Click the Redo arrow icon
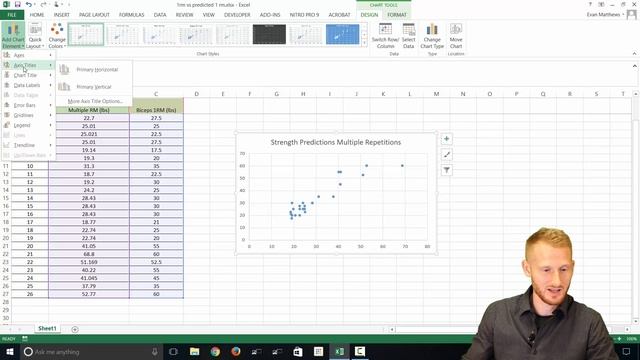This screenshot has width=640, height=360. point(43,4)
